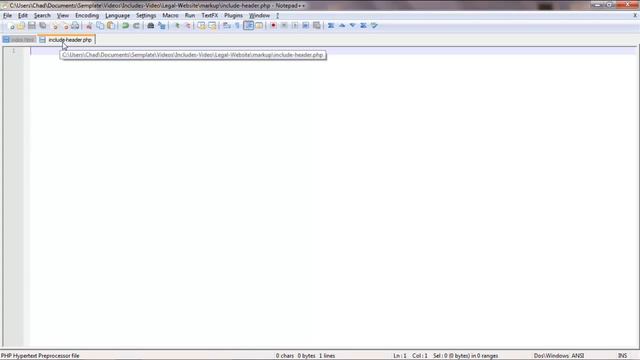Open the Search menu
This screenshot has height=360, width=640.
(42, 16)
